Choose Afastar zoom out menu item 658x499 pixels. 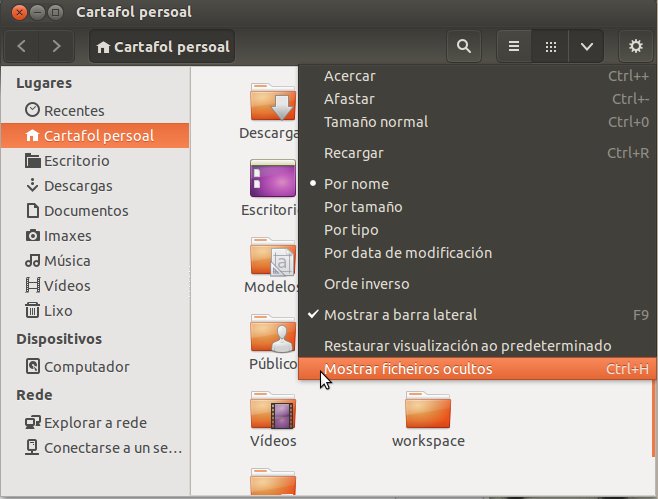[x=477, y=99]
